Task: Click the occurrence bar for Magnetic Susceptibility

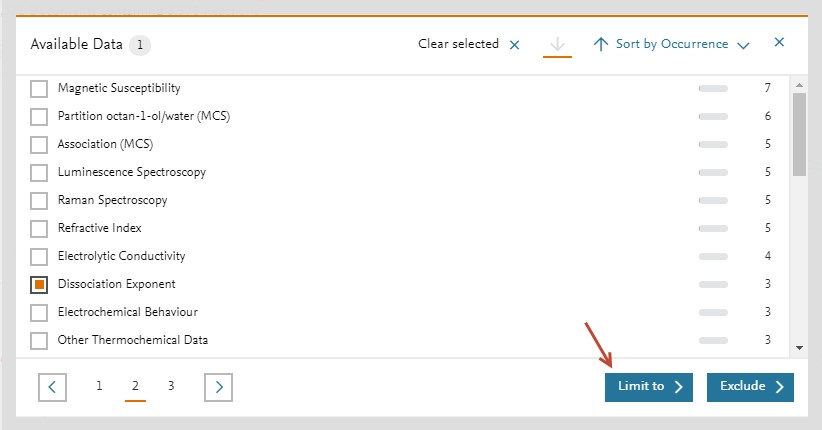Action: pyautogui.click(x=713, y=89)
